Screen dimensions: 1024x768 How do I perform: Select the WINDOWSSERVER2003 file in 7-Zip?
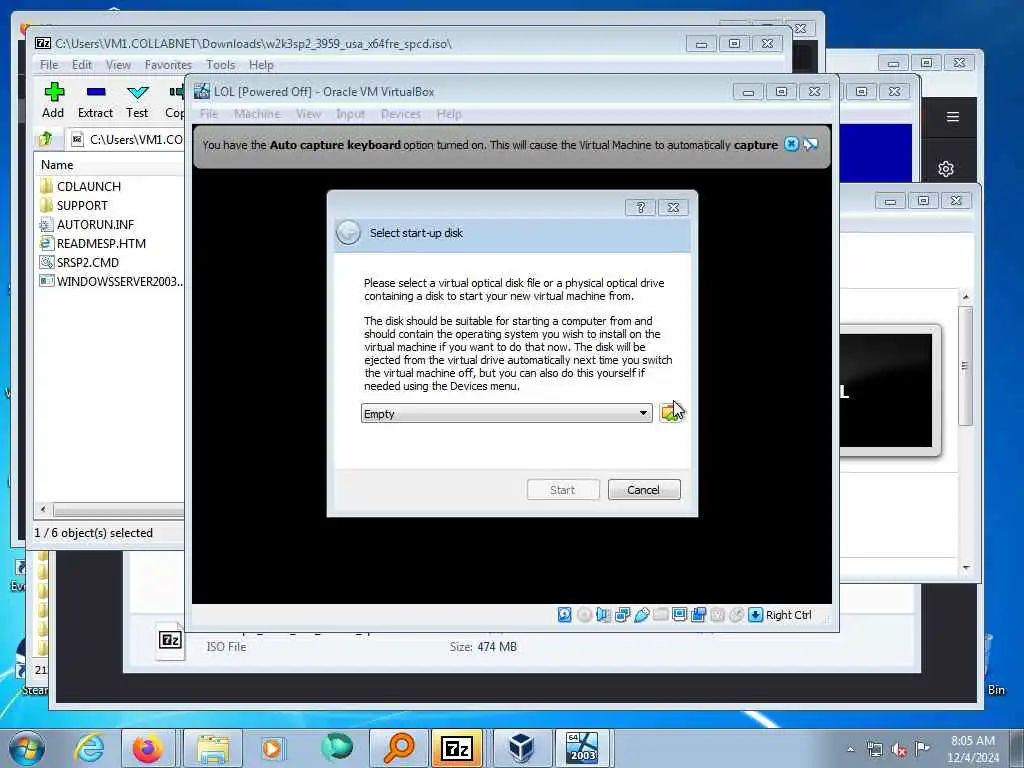pyautogui.click(x=111, y=281)
